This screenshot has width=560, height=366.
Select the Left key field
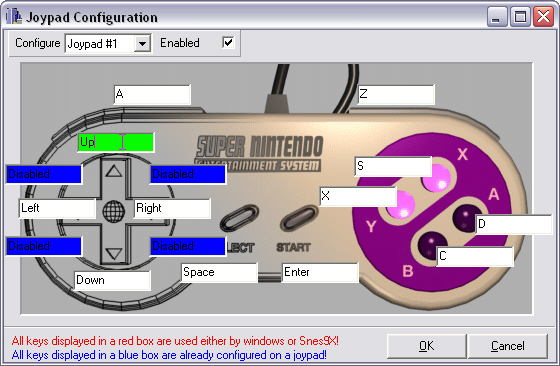pos(57,208)
